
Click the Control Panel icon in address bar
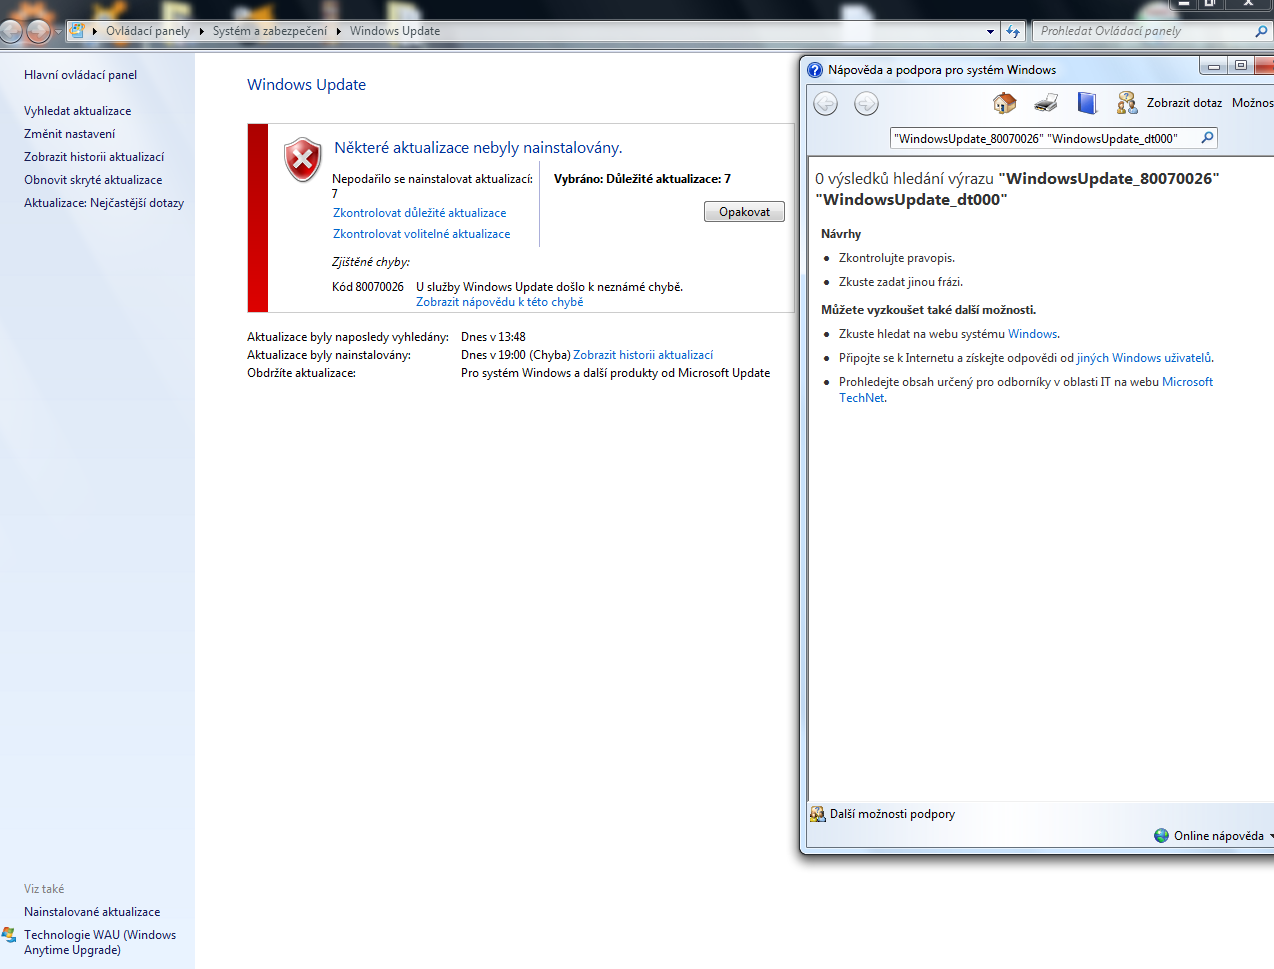tap(77, 31)
